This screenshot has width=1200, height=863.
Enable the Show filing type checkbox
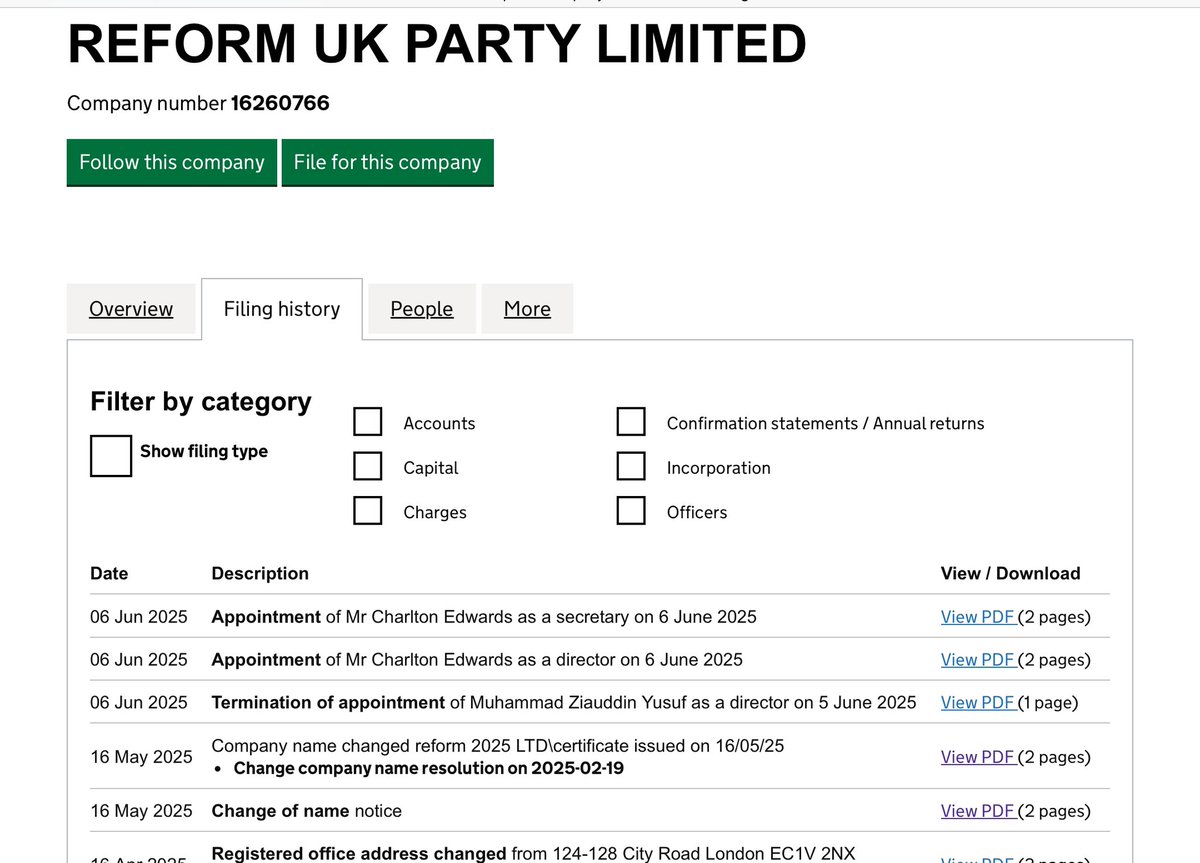(x=111, y=455)
